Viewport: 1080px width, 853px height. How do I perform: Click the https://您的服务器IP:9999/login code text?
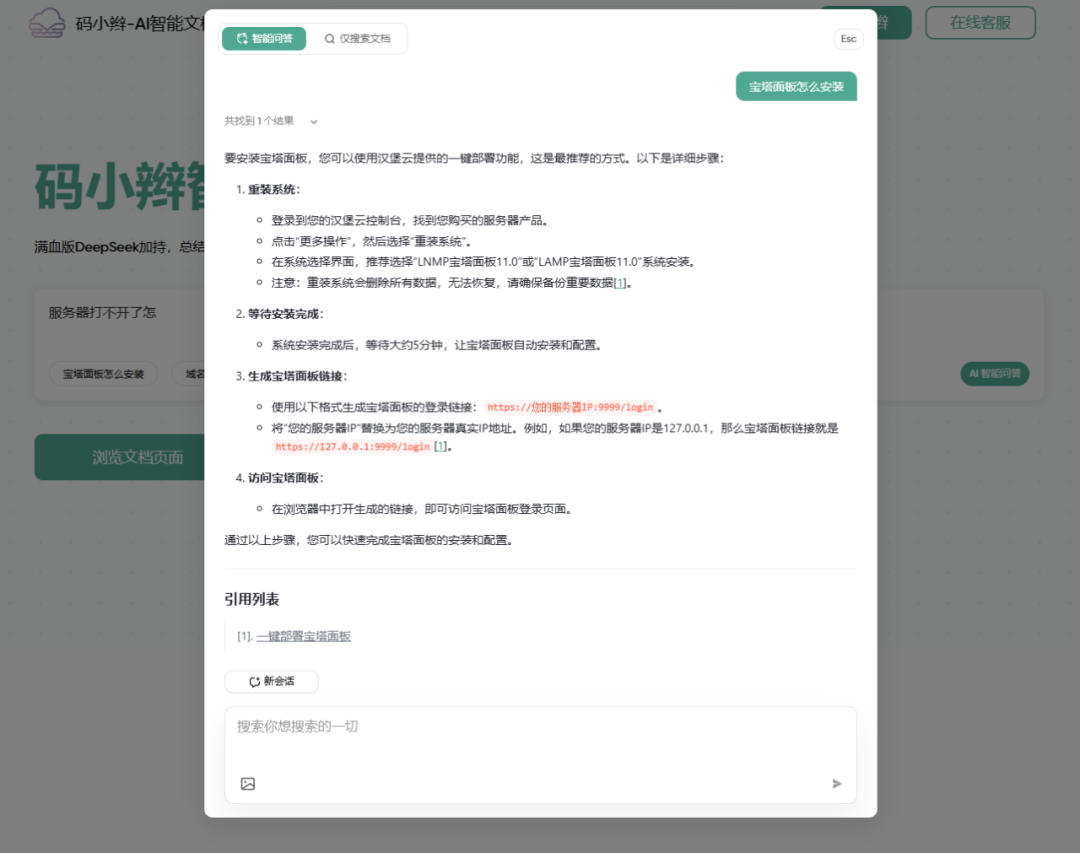[x=570, y=407]
